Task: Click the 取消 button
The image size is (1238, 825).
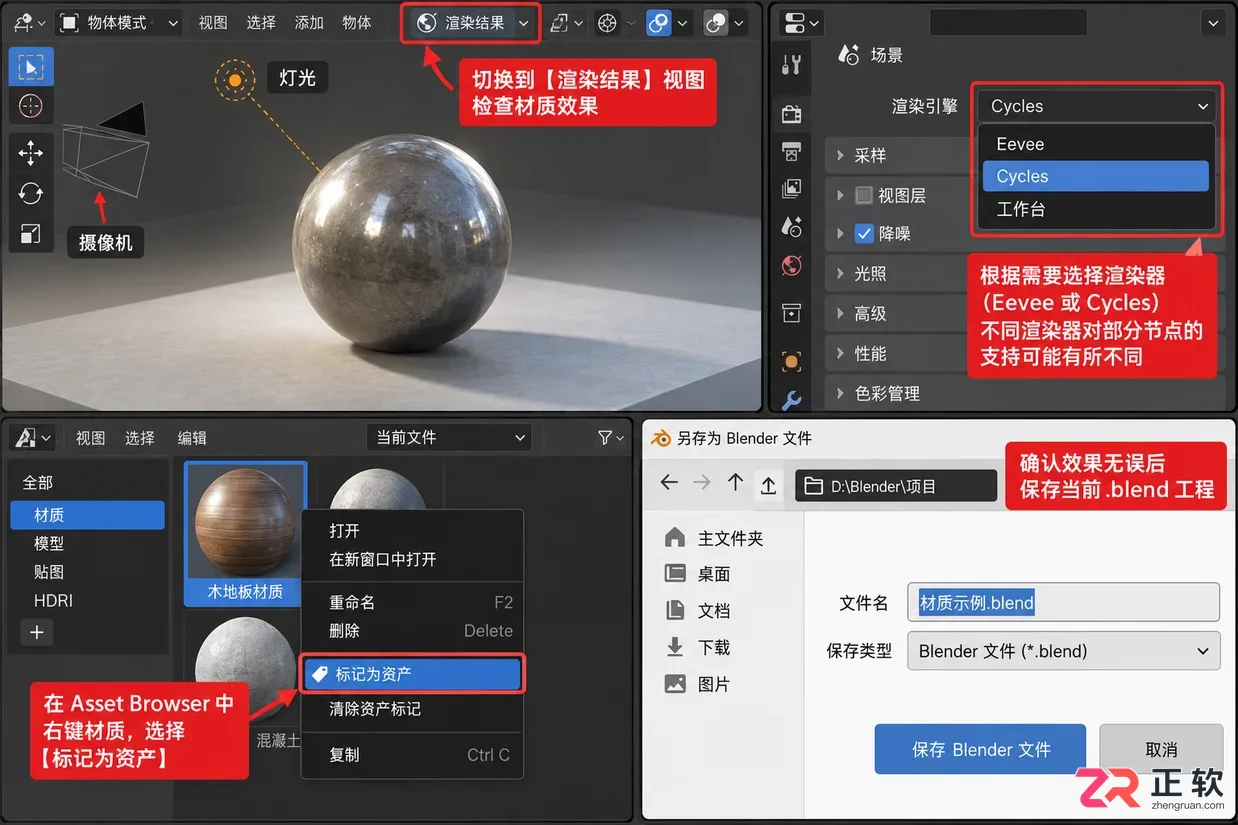Action: pos(1161,749)
